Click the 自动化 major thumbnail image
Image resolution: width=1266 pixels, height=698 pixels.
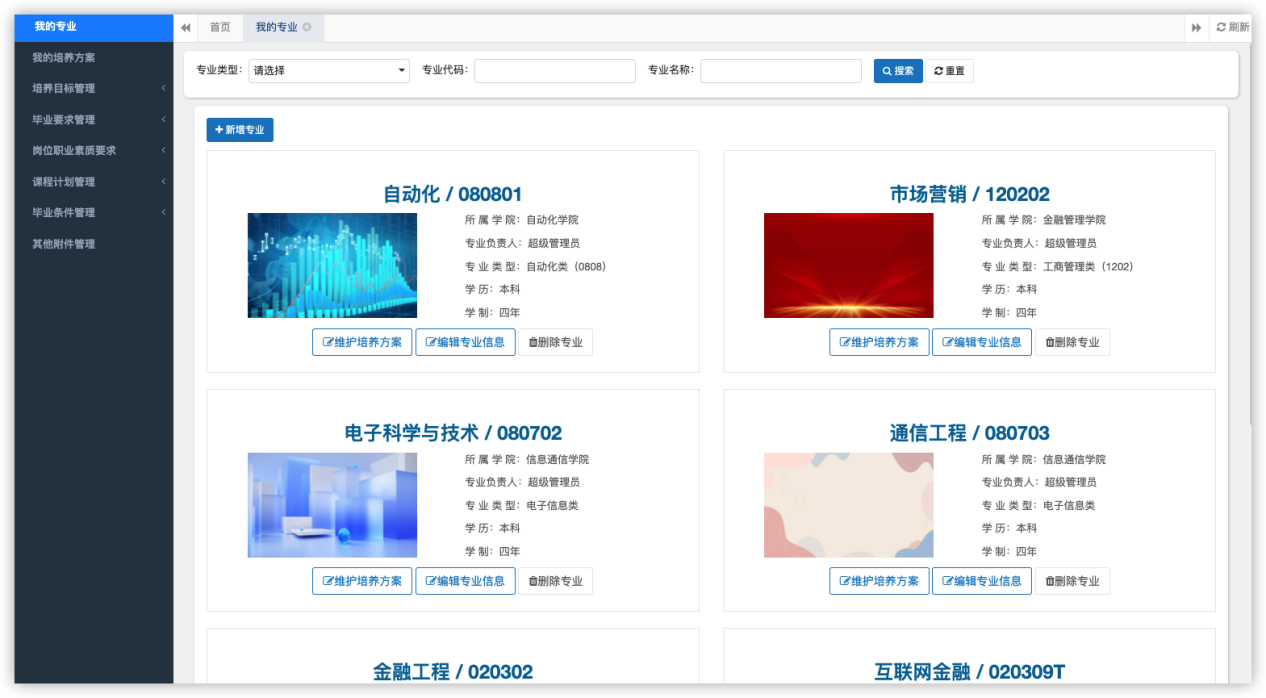click(x=332, y=265)
